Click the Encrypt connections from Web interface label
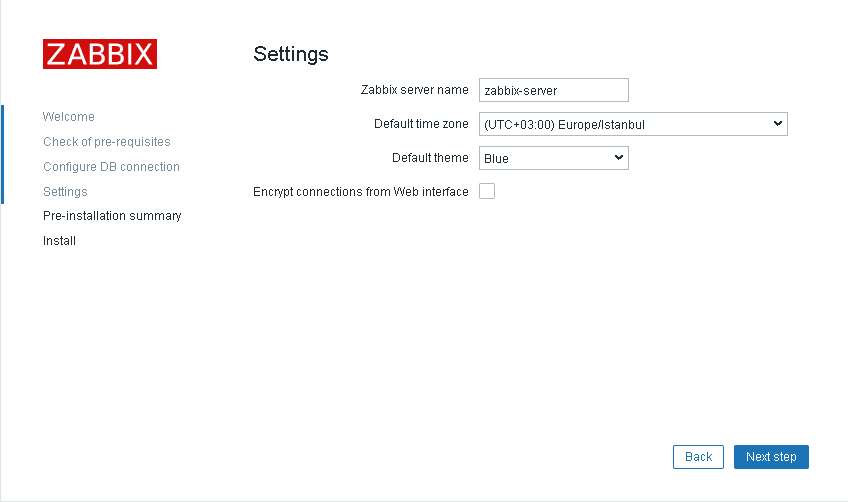 point(361,192)
